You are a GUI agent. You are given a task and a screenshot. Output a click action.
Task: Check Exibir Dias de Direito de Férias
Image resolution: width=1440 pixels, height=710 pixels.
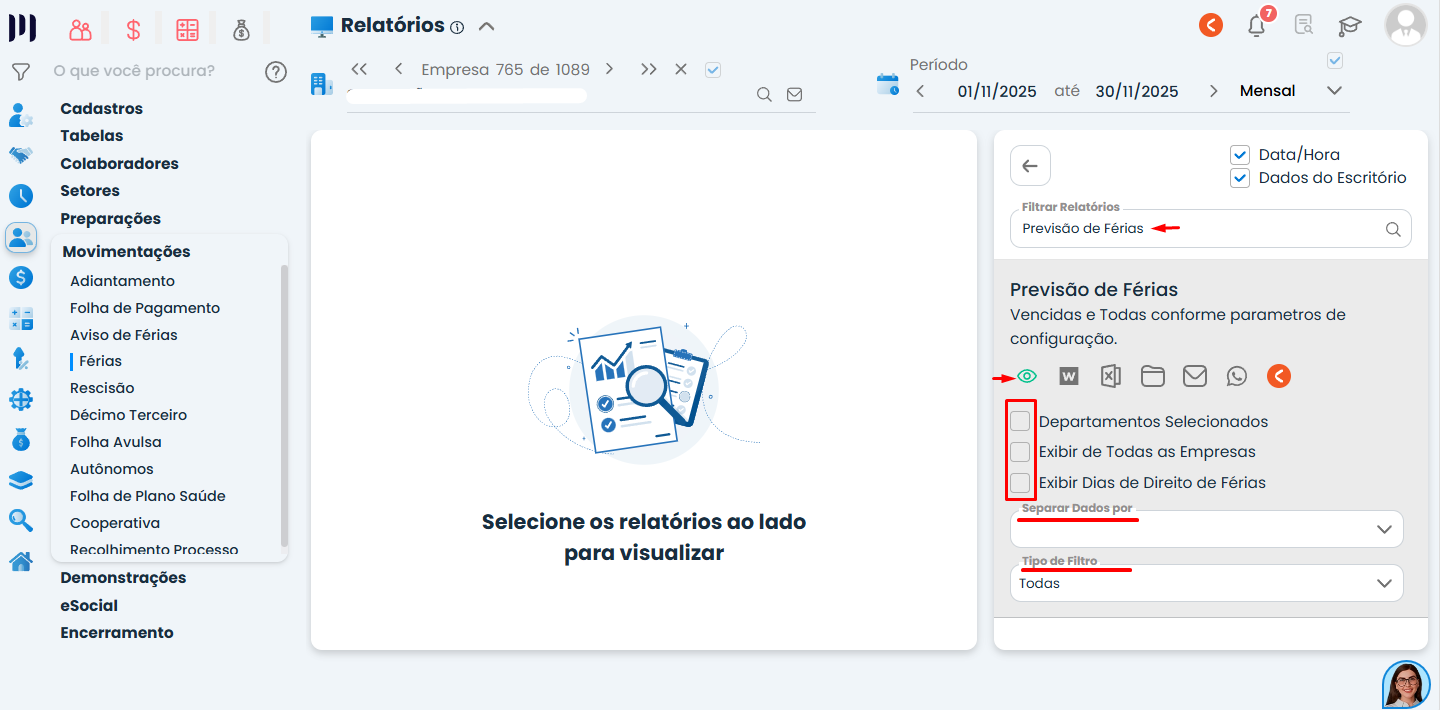point(1020,483)
